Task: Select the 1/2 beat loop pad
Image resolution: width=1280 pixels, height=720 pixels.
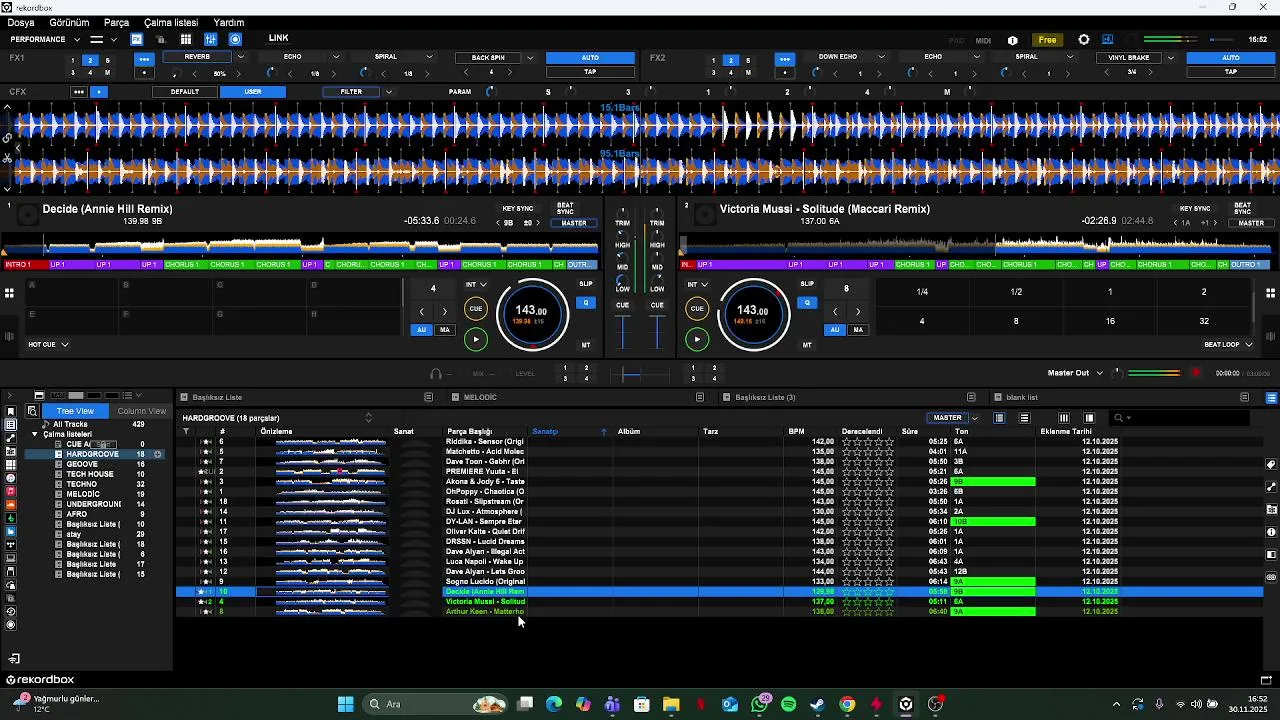Action: point(1016,292)
